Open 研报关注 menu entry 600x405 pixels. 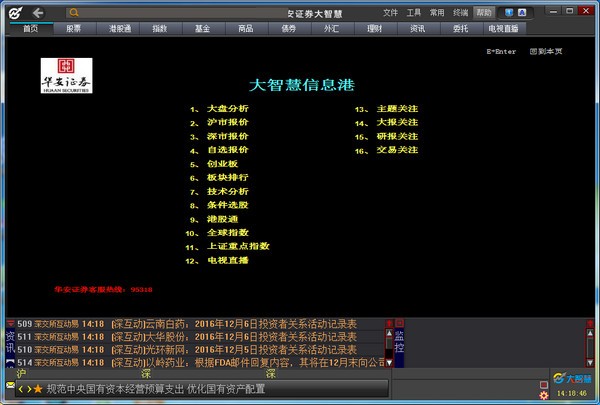coord(397,136)
